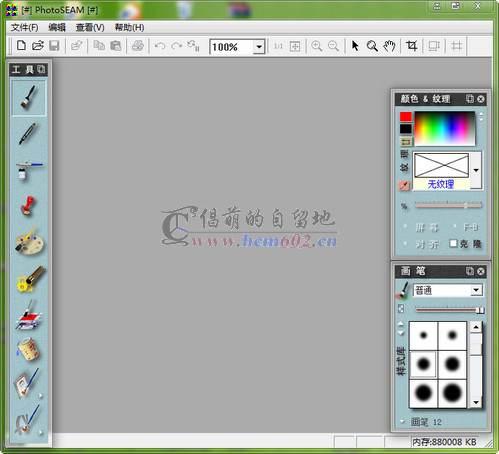Close the 颜色 & 纹理 panel
Image resolution: width=499 pixels, height=454 pixels.
tap(480, 99)
